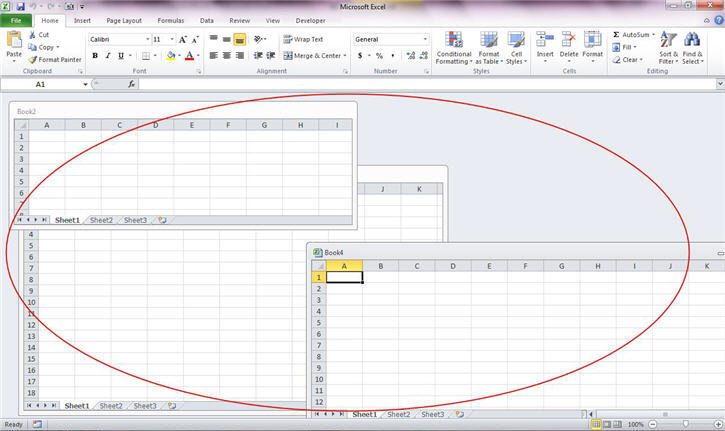Click the Increase Font Size icon

pos(183,40)
